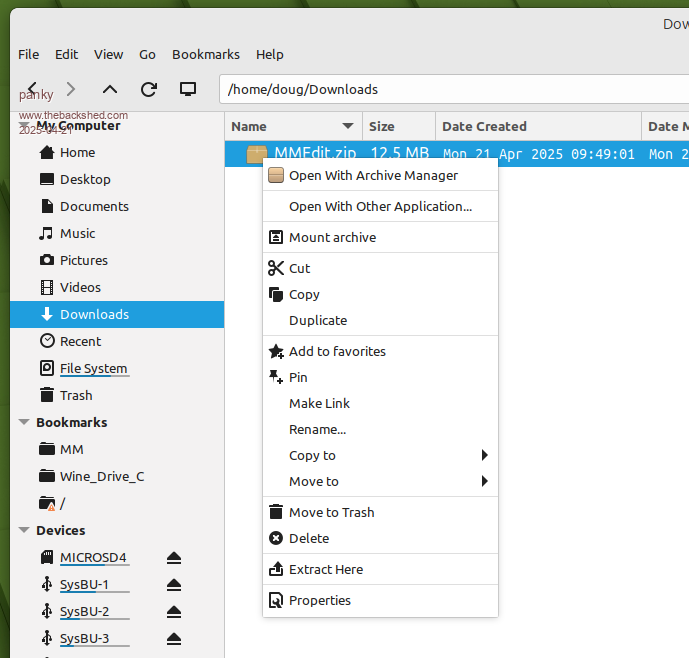
Task: Click Properties in the context menu
Action: pos(320,600)
